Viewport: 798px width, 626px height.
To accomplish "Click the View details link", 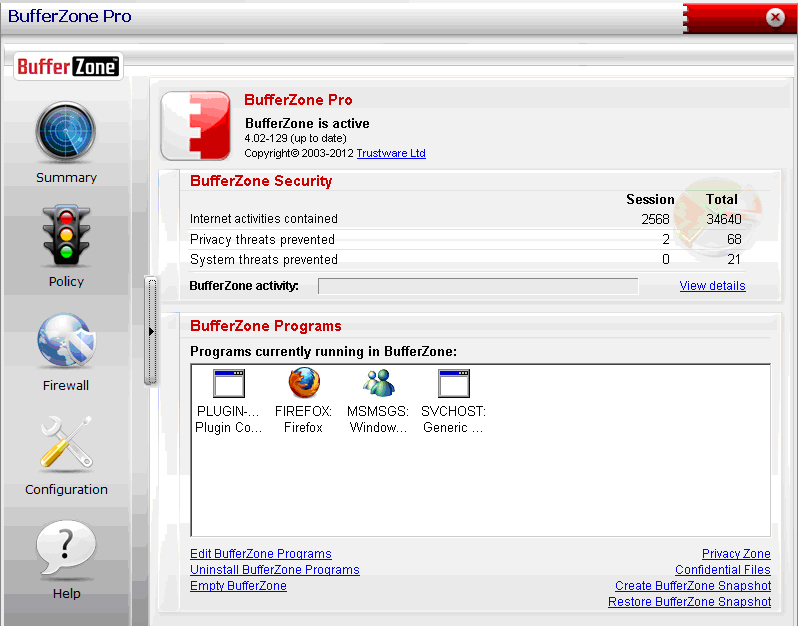I will click(x=712, y=286).
